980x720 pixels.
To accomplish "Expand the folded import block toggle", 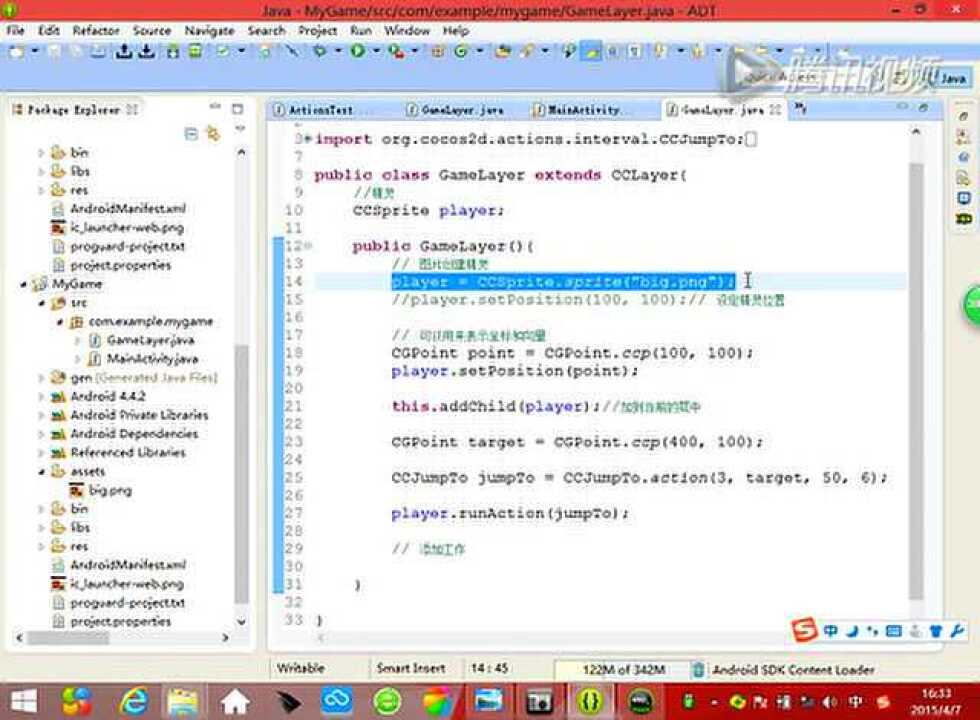I will (308, 139).
